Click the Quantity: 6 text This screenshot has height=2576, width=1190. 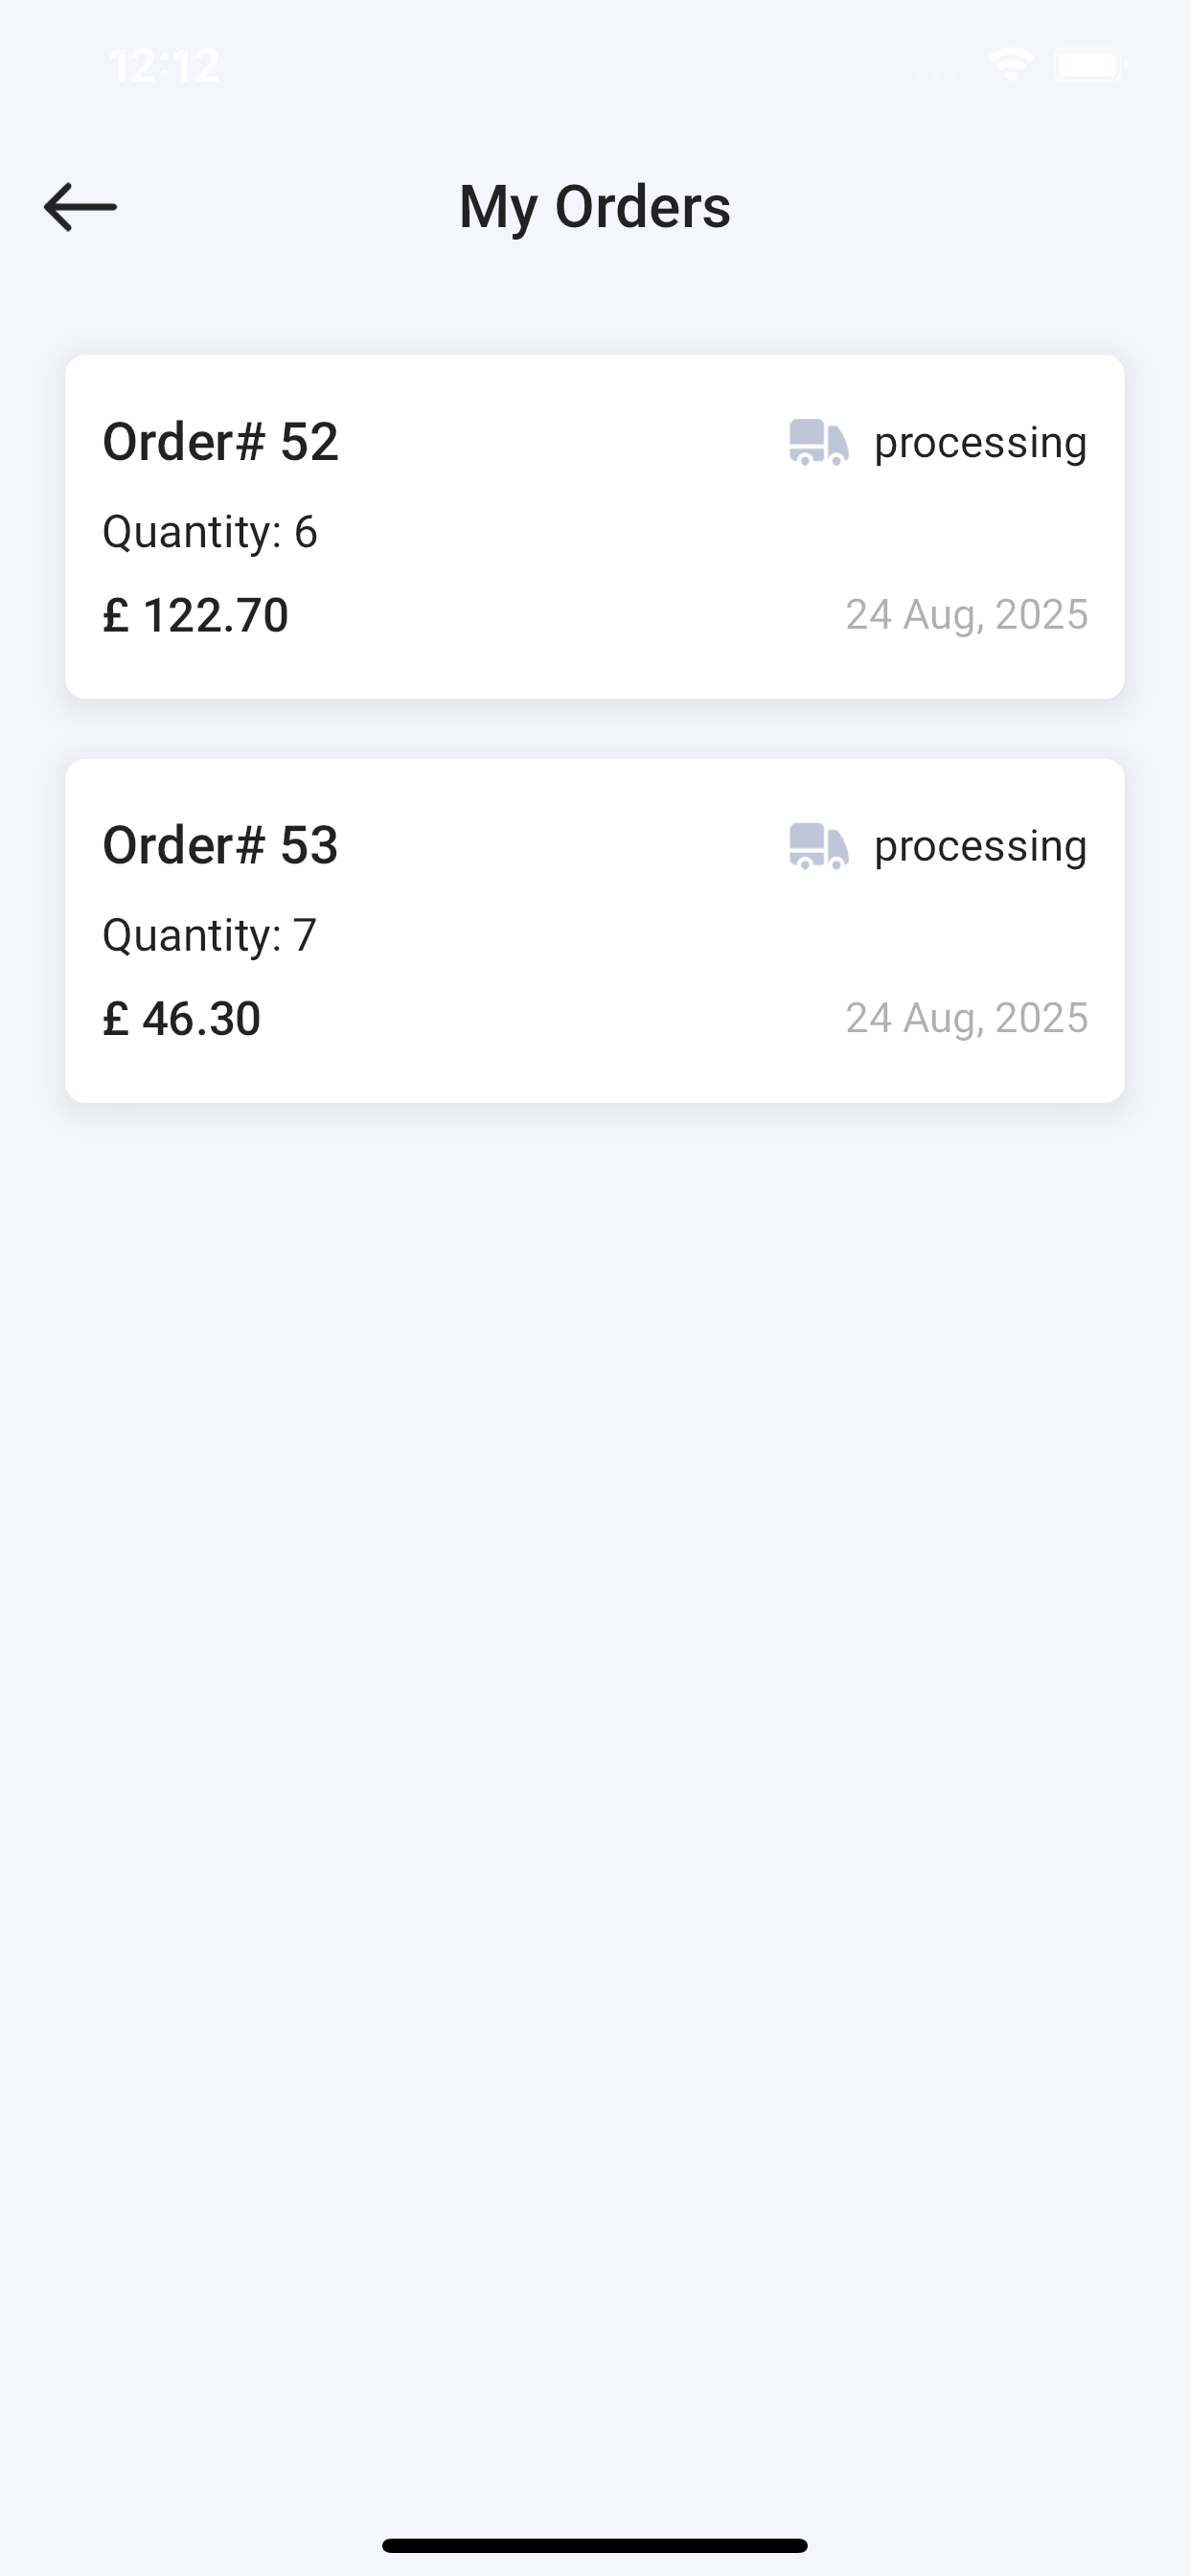tap(210, 533)
